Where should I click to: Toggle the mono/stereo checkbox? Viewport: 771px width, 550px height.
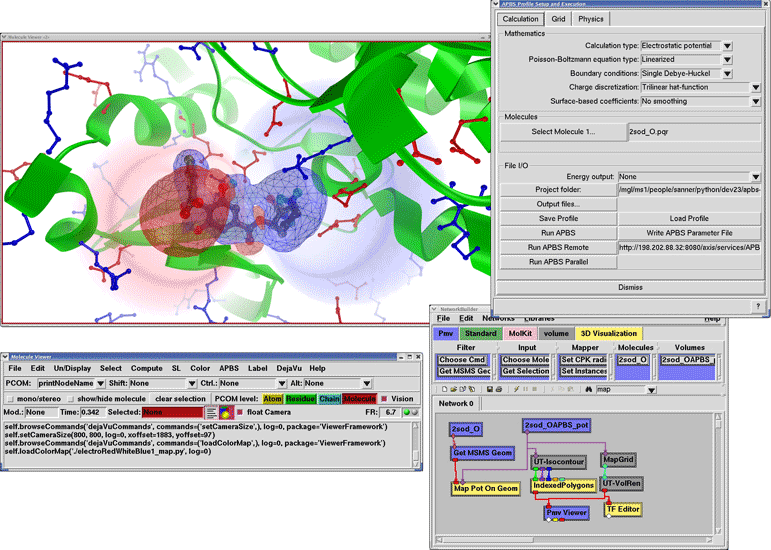9,398
